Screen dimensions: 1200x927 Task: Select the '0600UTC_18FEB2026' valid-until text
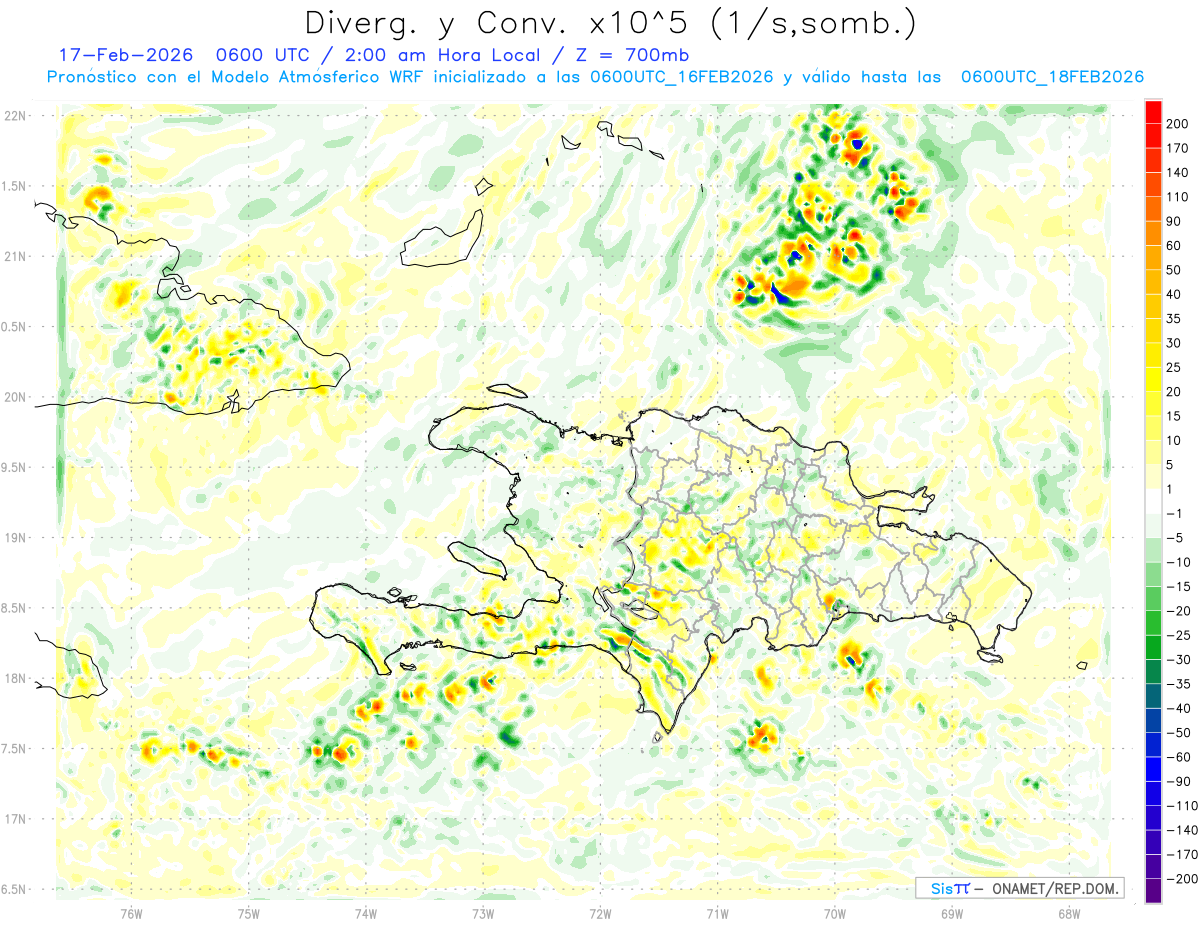1052,76
